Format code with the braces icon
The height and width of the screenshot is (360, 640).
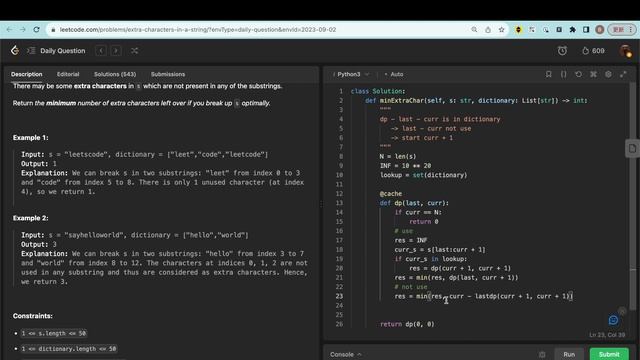click(563, 74)
